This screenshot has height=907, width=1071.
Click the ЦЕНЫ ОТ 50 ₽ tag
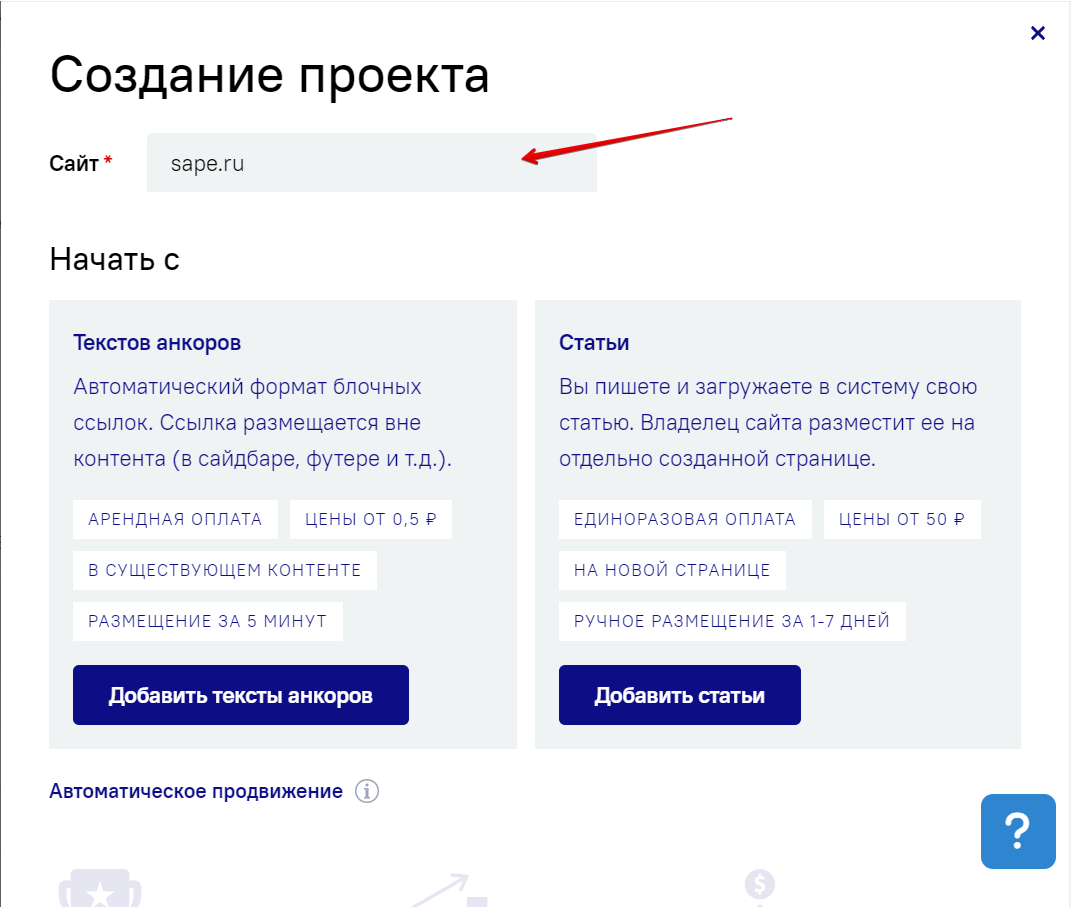902,519
